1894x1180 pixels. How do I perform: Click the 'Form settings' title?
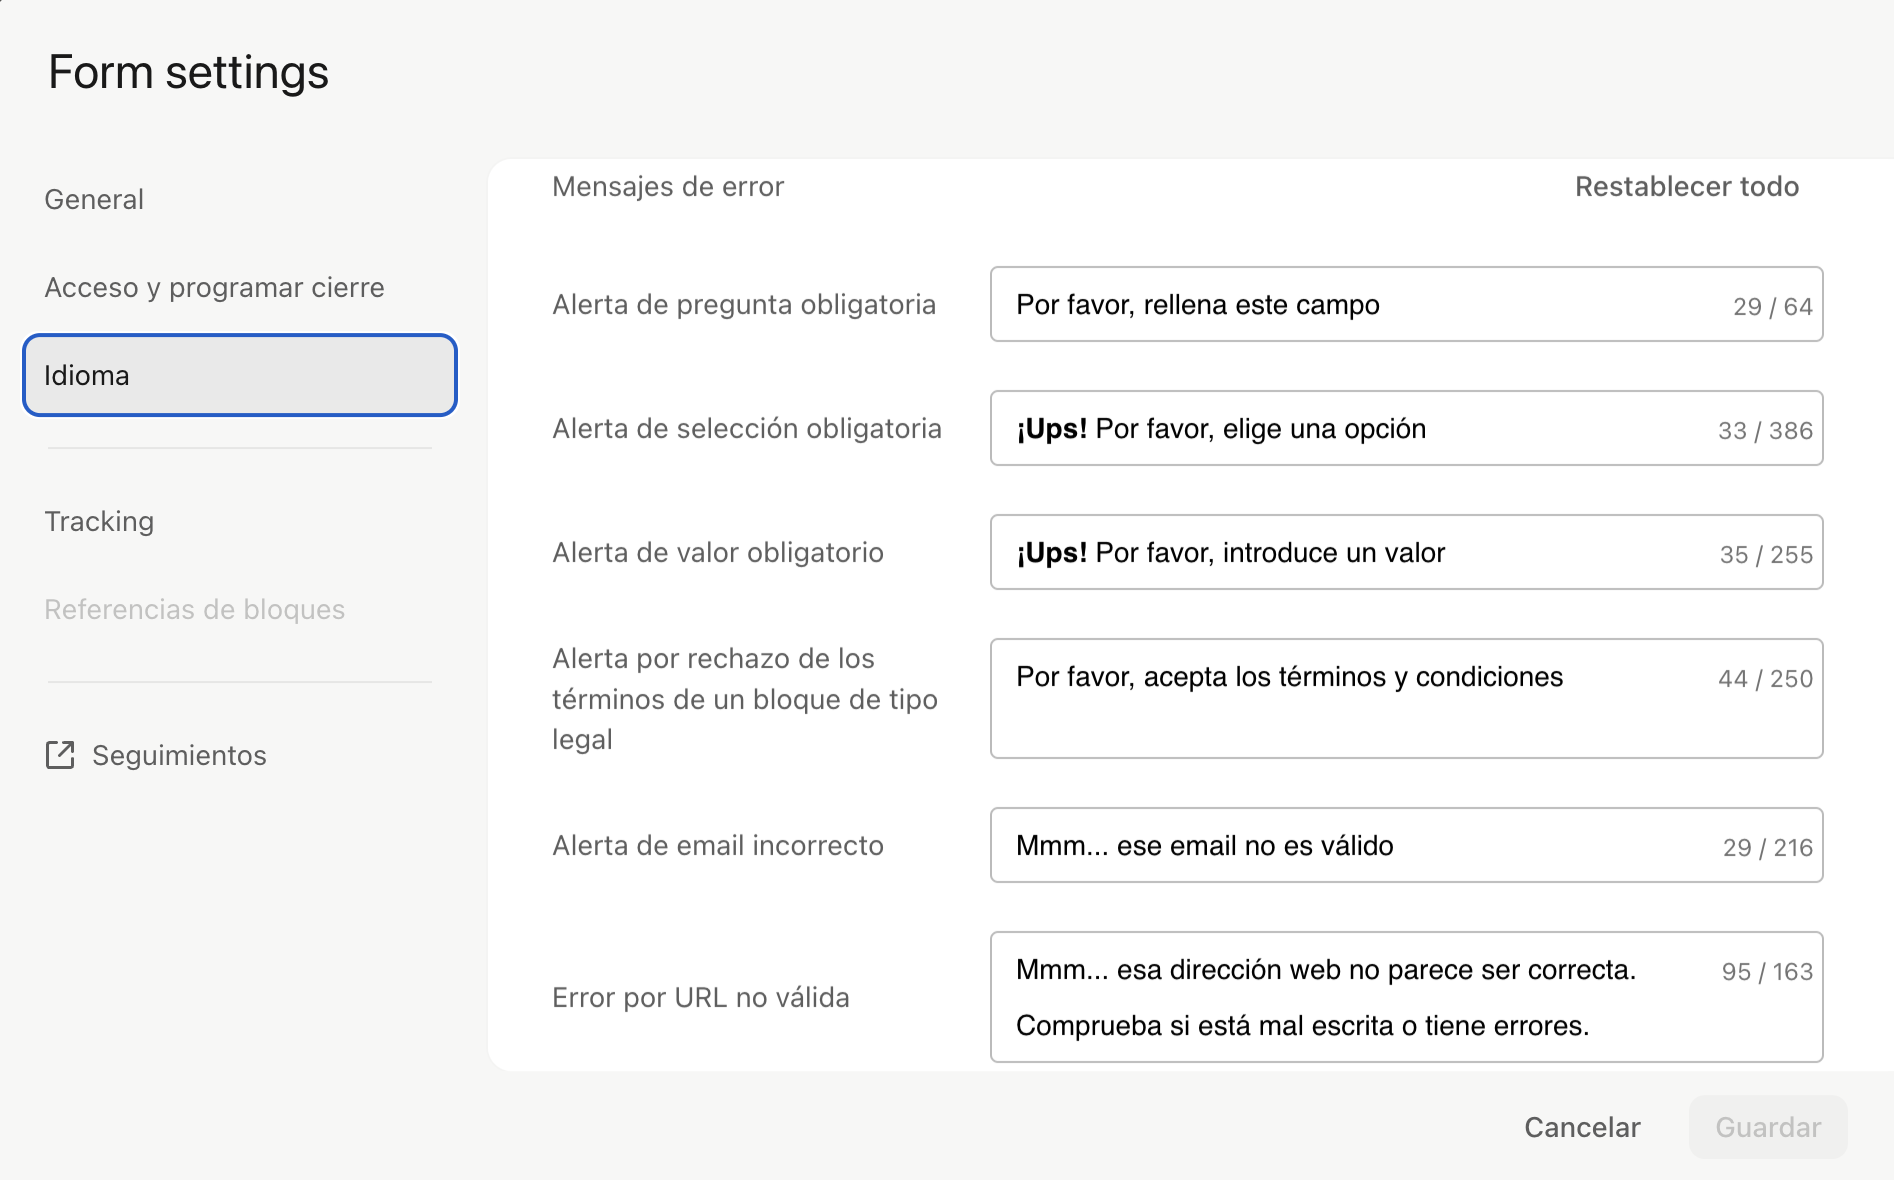188,73
